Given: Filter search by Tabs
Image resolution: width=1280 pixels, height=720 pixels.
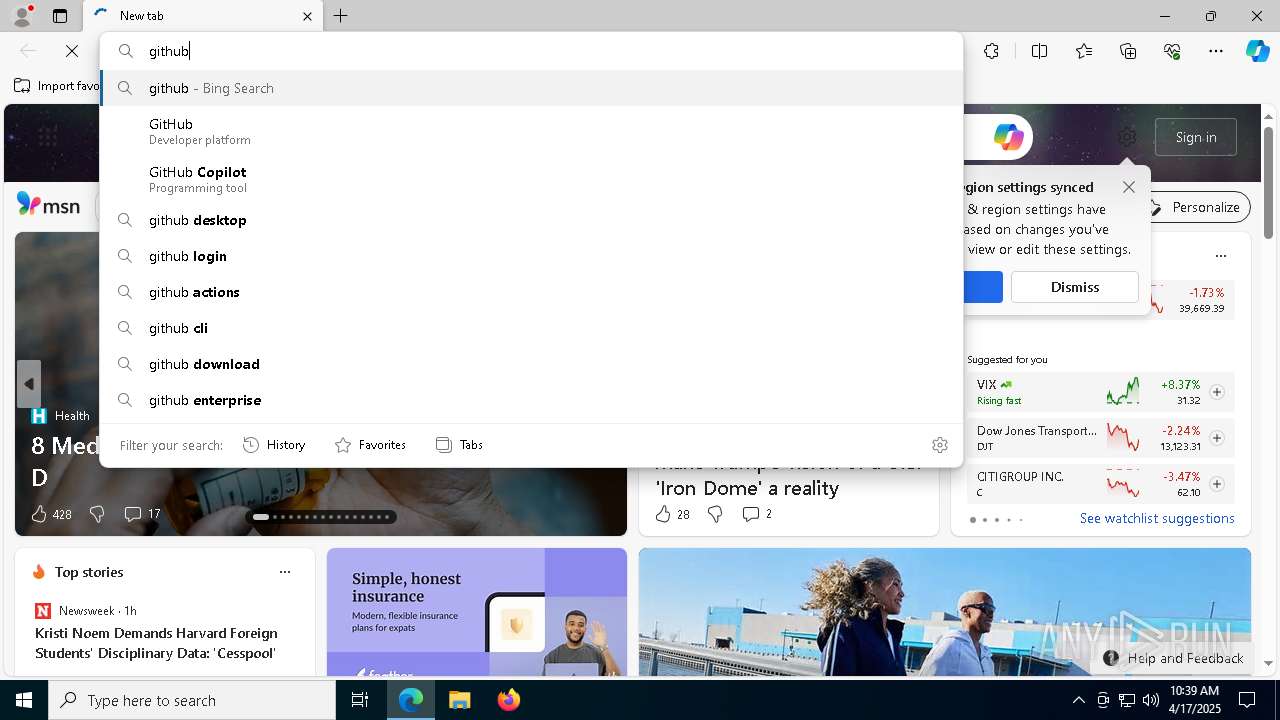Looking at the screenshot, I should [x=460, y=445].
